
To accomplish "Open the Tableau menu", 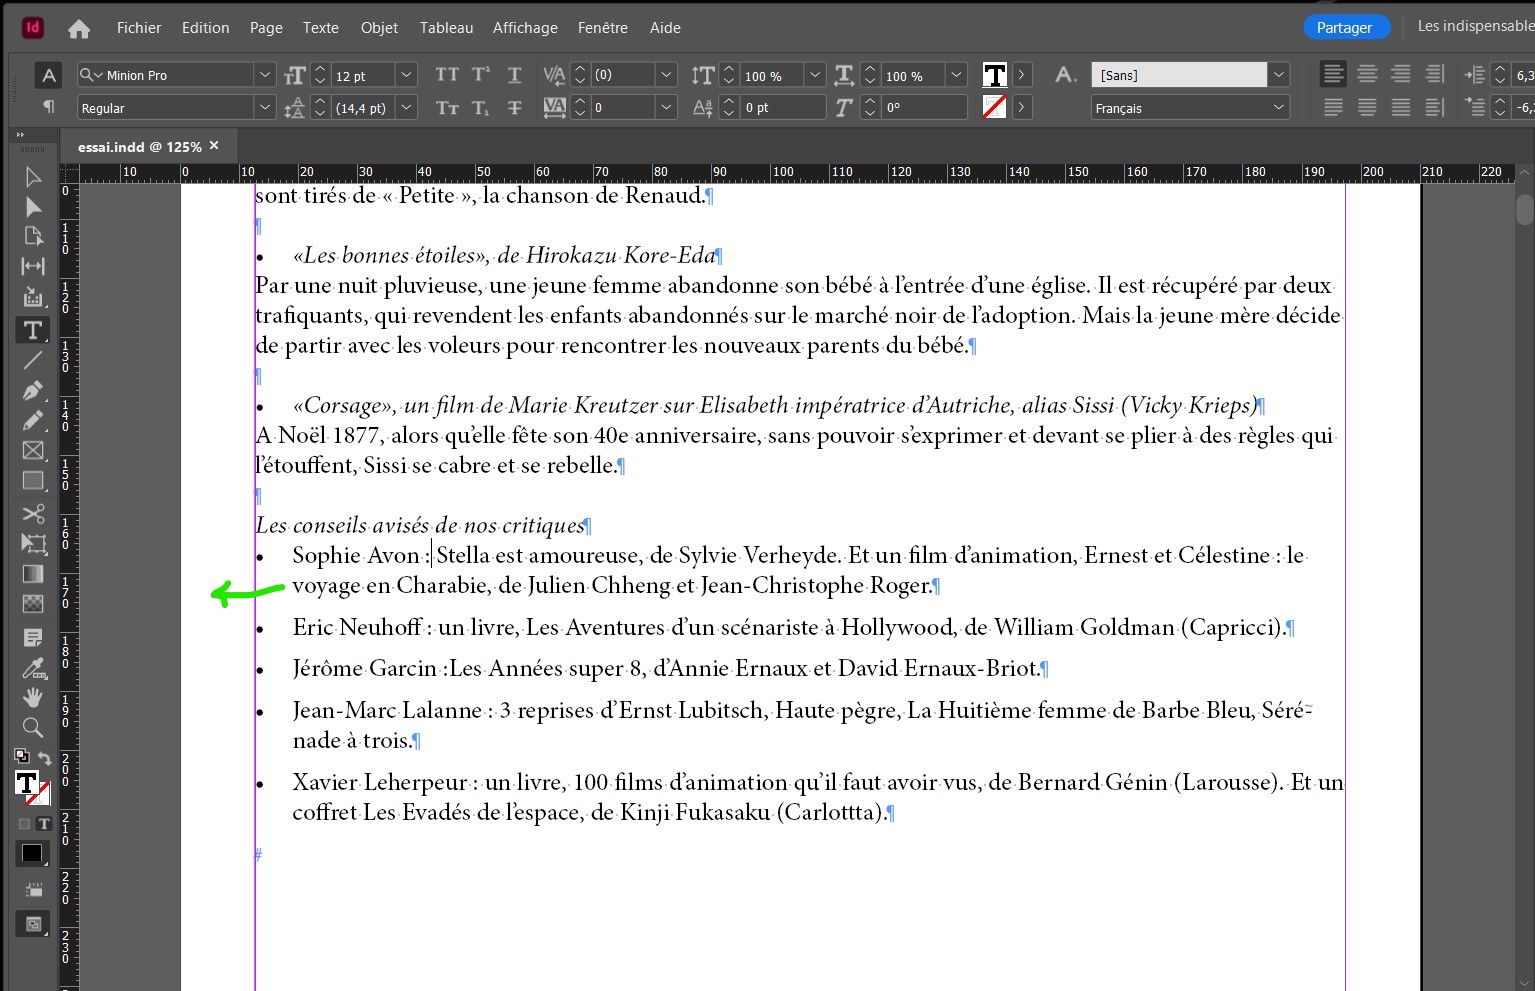I will point(446,27).
